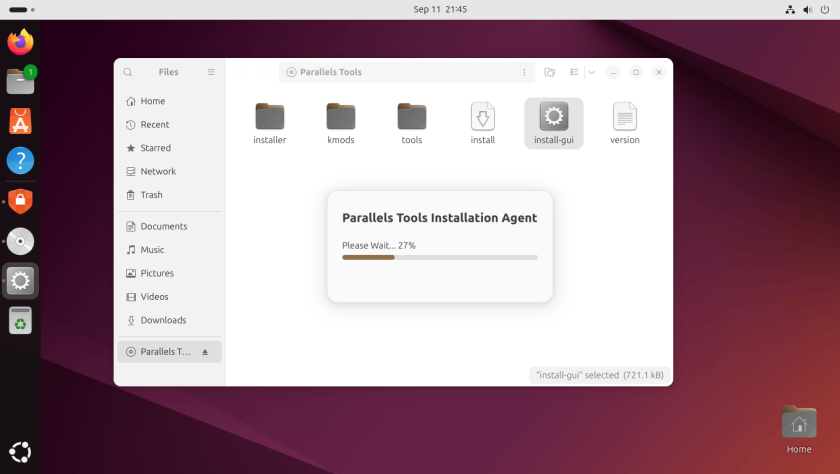The width and height of the screenshot is (840, 474).
Task: Select the tools folder
Action: point(411,123)
